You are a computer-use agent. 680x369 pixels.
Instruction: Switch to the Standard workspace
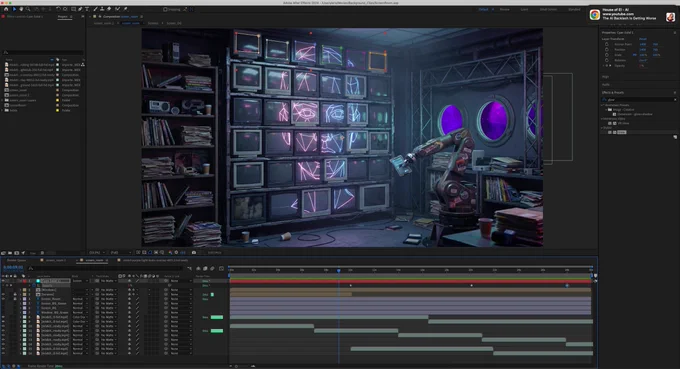pyautogui.click(x=574, y=9)
